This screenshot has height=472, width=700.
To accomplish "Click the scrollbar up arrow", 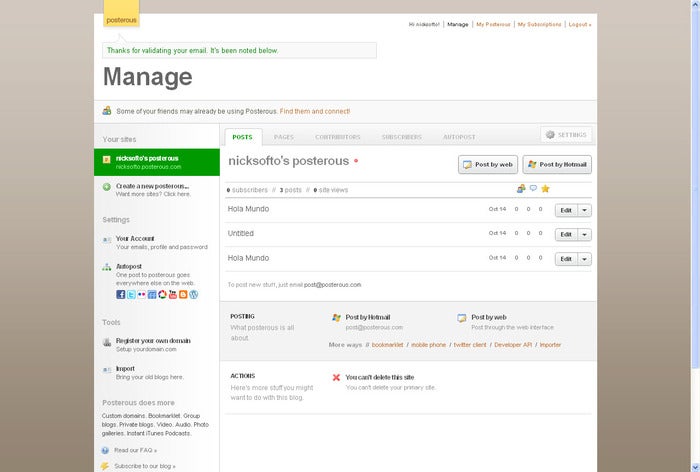I will coord(696,3).
